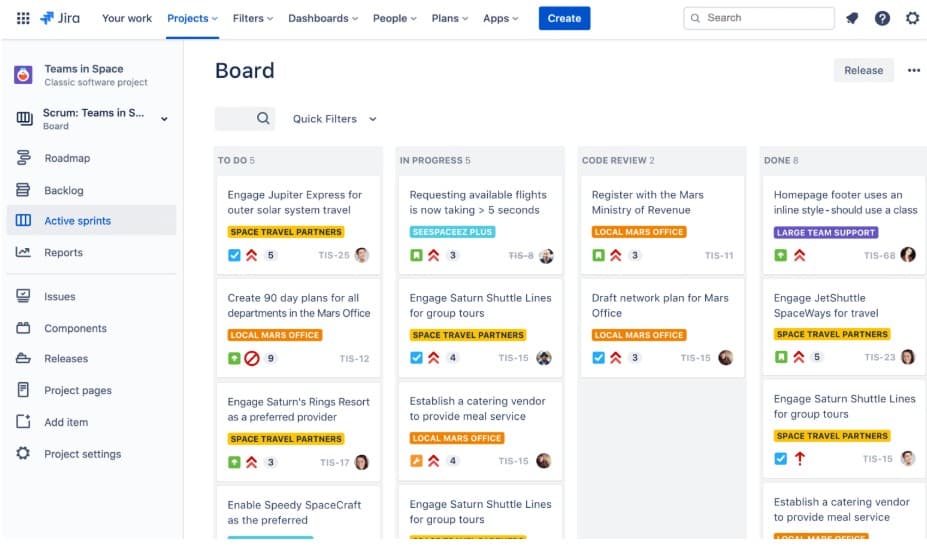Click the notifications icon in top bar
This screenshot has width=927, height=552.
coord(852,18)
